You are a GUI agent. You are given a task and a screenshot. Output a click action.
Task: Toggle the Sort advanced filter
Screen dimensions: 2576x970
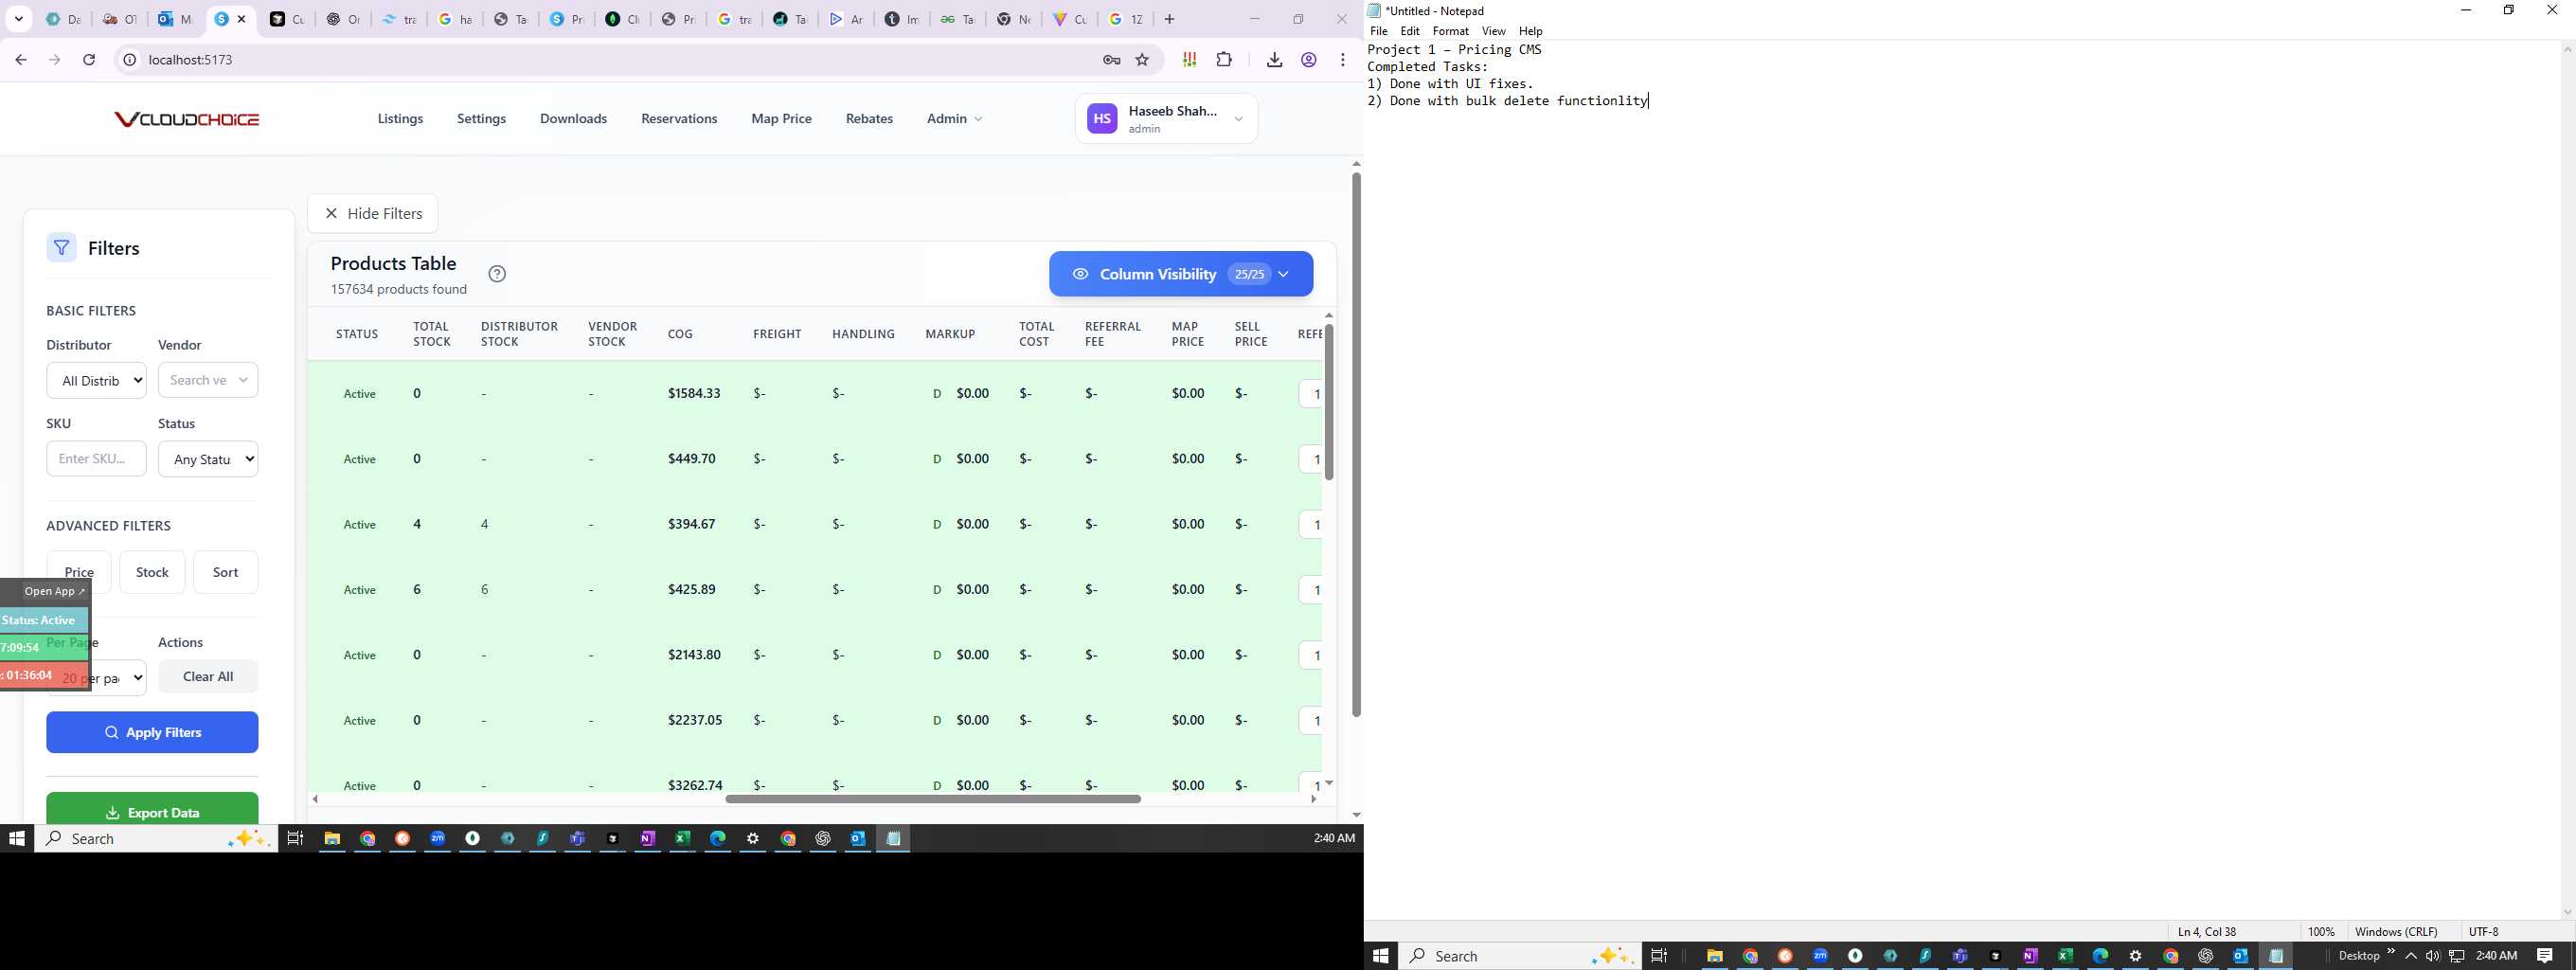point(226,572)
